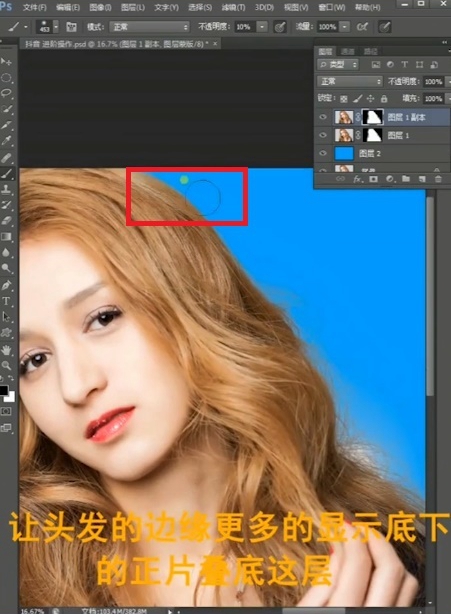This screenshot has height=614, width=451.
Task: Open flow 流量 slider dropdown
Action: [345, 27]
